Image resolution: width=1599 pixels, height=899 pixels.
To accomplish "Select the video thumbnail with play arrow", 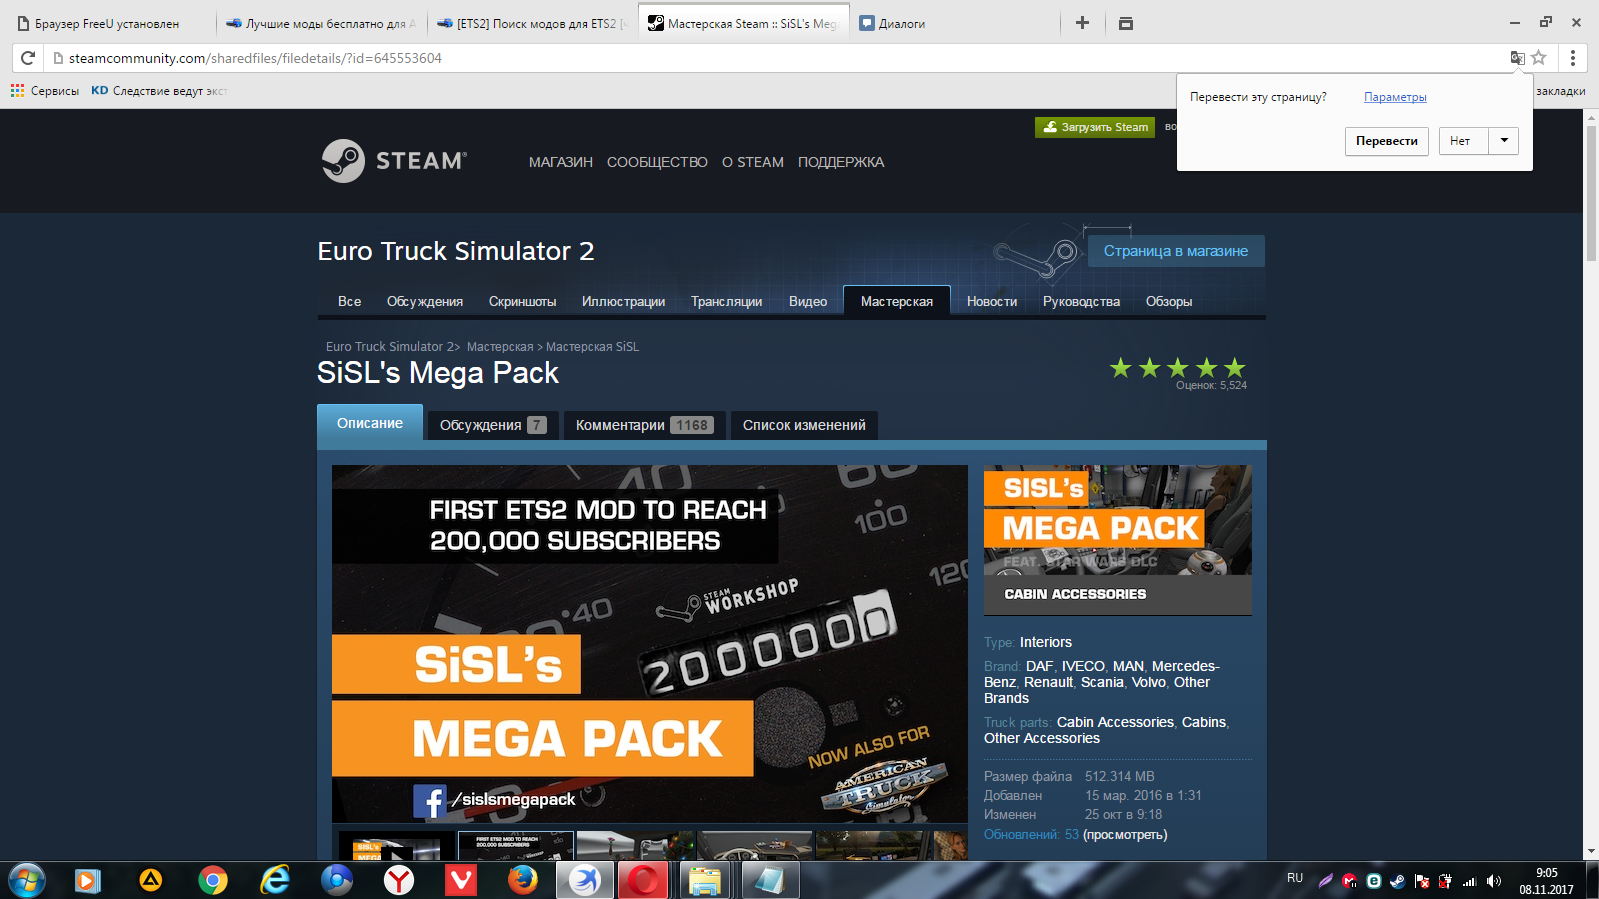I will [396, 846].
